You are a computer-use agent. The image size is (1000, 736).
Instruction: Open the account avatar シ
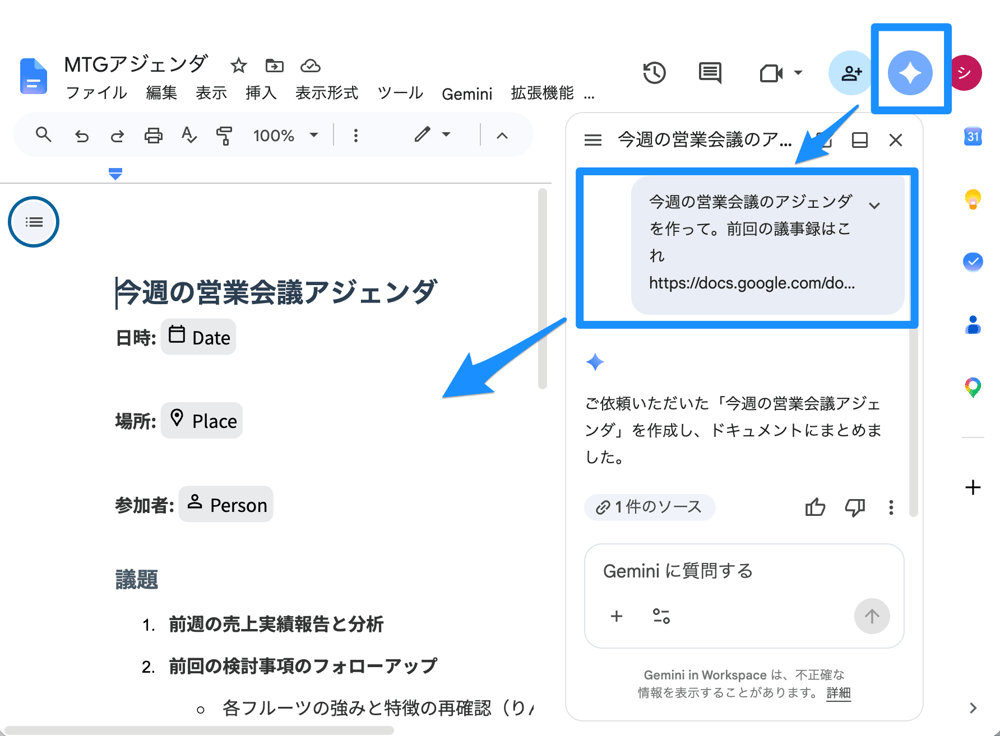tap(966, 73)
